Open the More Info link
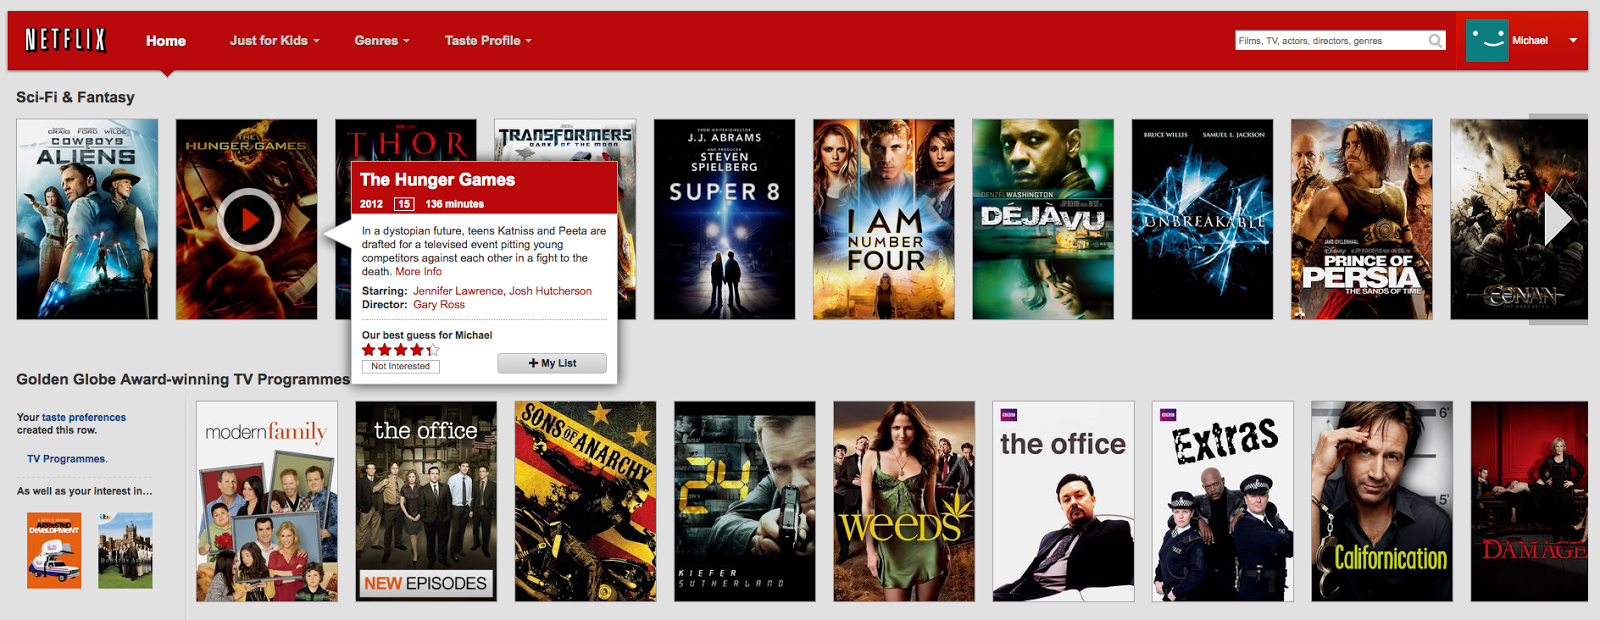The height and width of the screenshot is (620, 1600). tap(418, 271)
